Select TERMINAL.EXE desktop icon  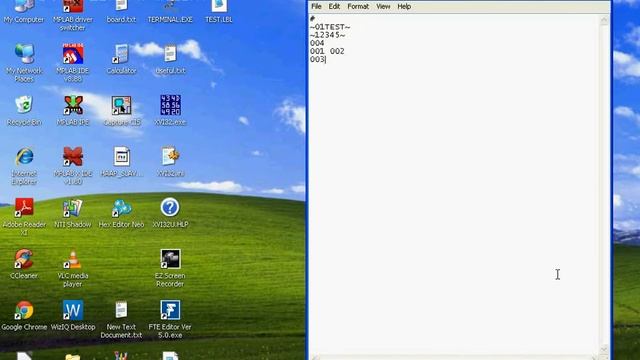pos(170,11)
